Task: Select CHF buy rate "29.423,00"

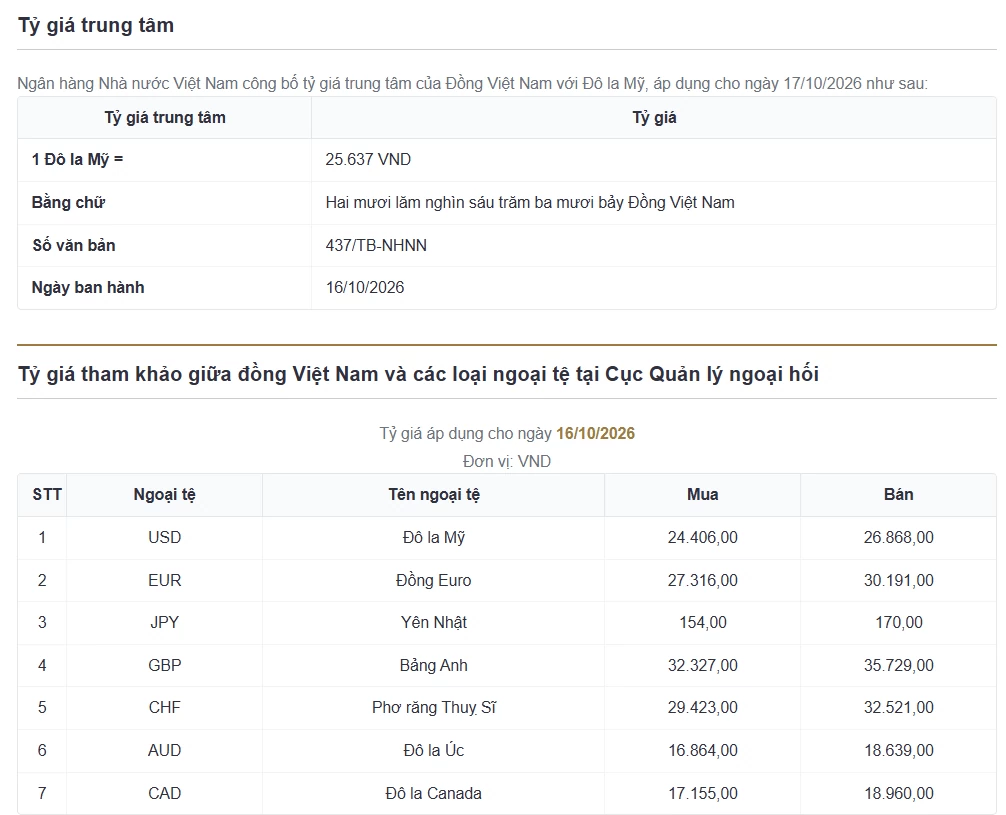Action: 703,708
